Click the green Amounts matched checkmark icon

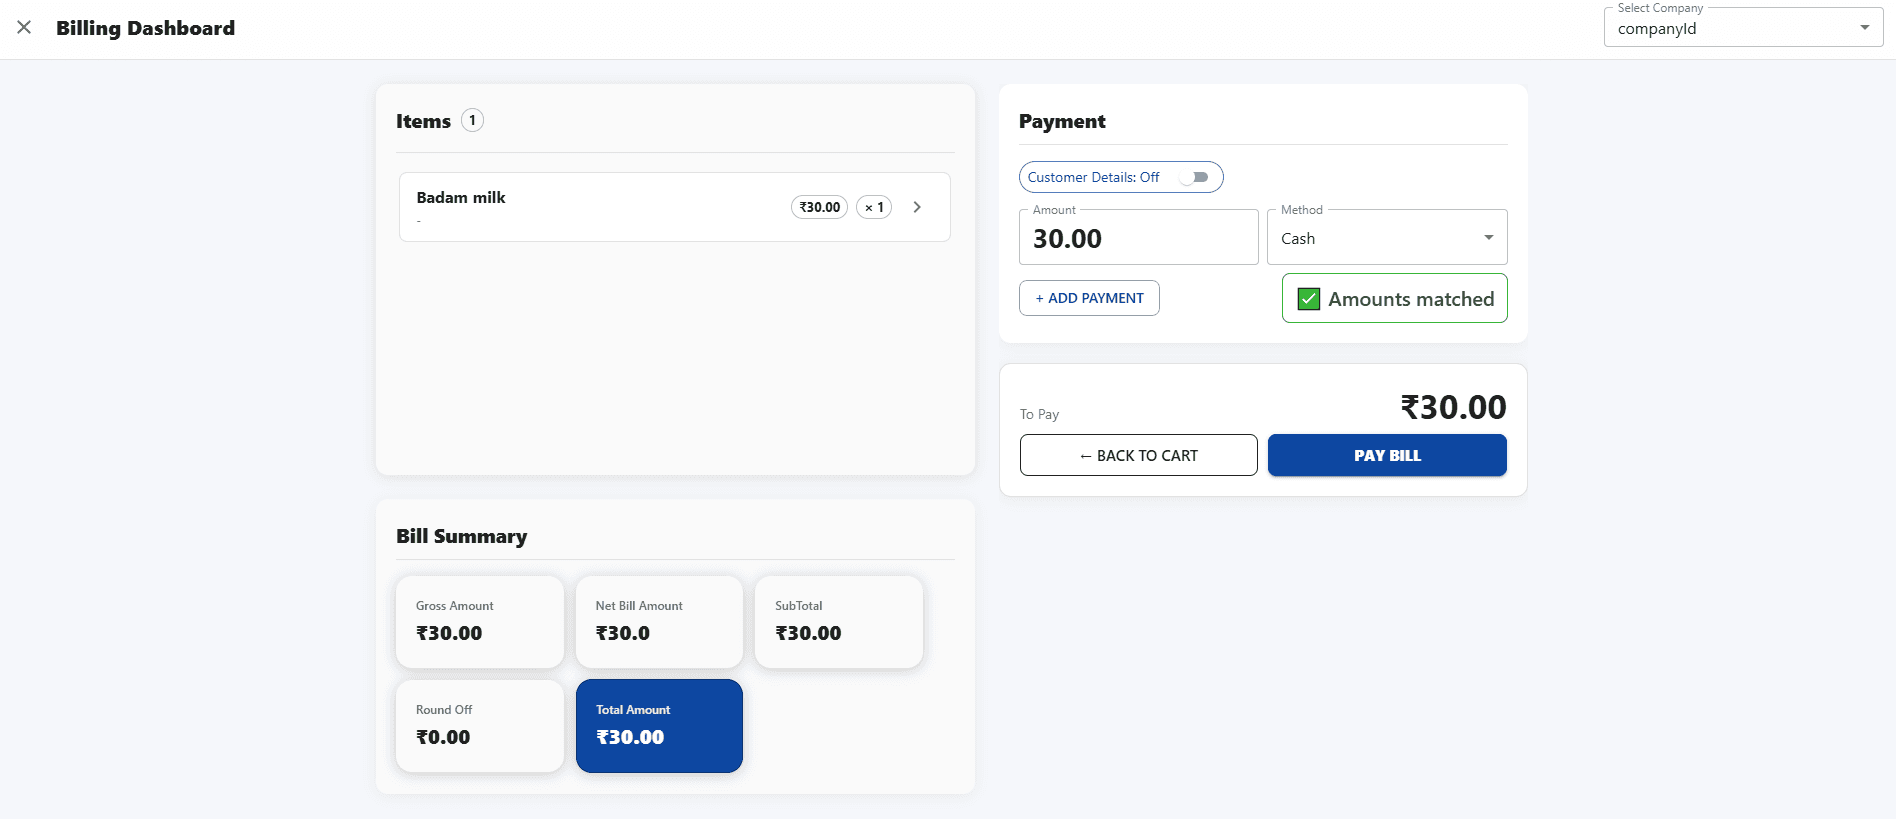[1308, 298]
